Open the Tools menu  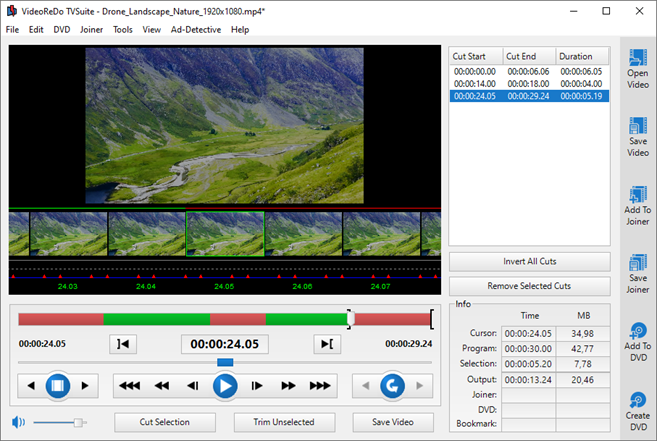pos(123,30)
